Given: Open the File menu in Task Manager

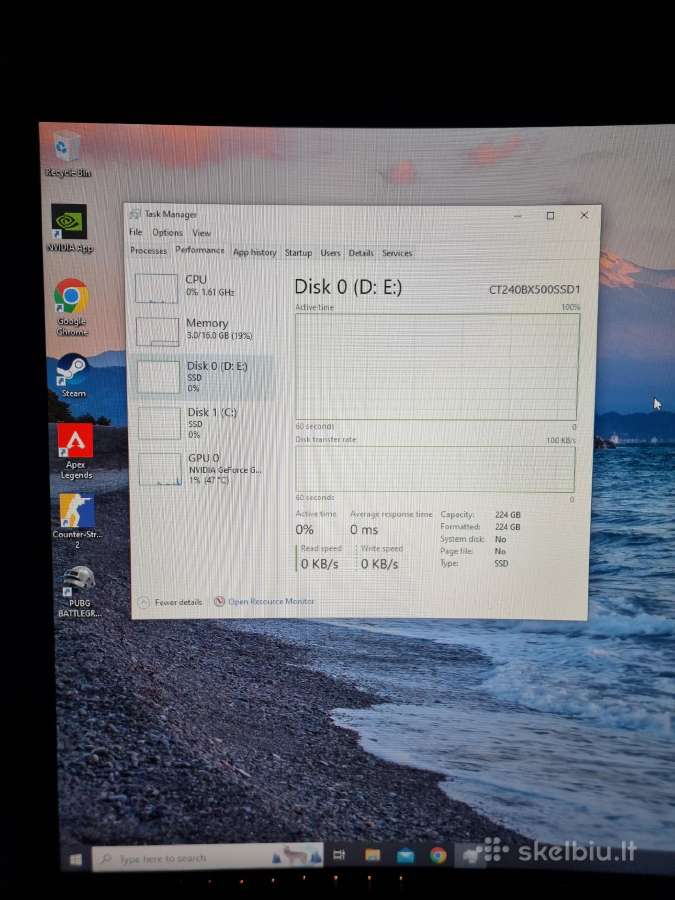Looking at the screenshot, I should coord(135,232).
